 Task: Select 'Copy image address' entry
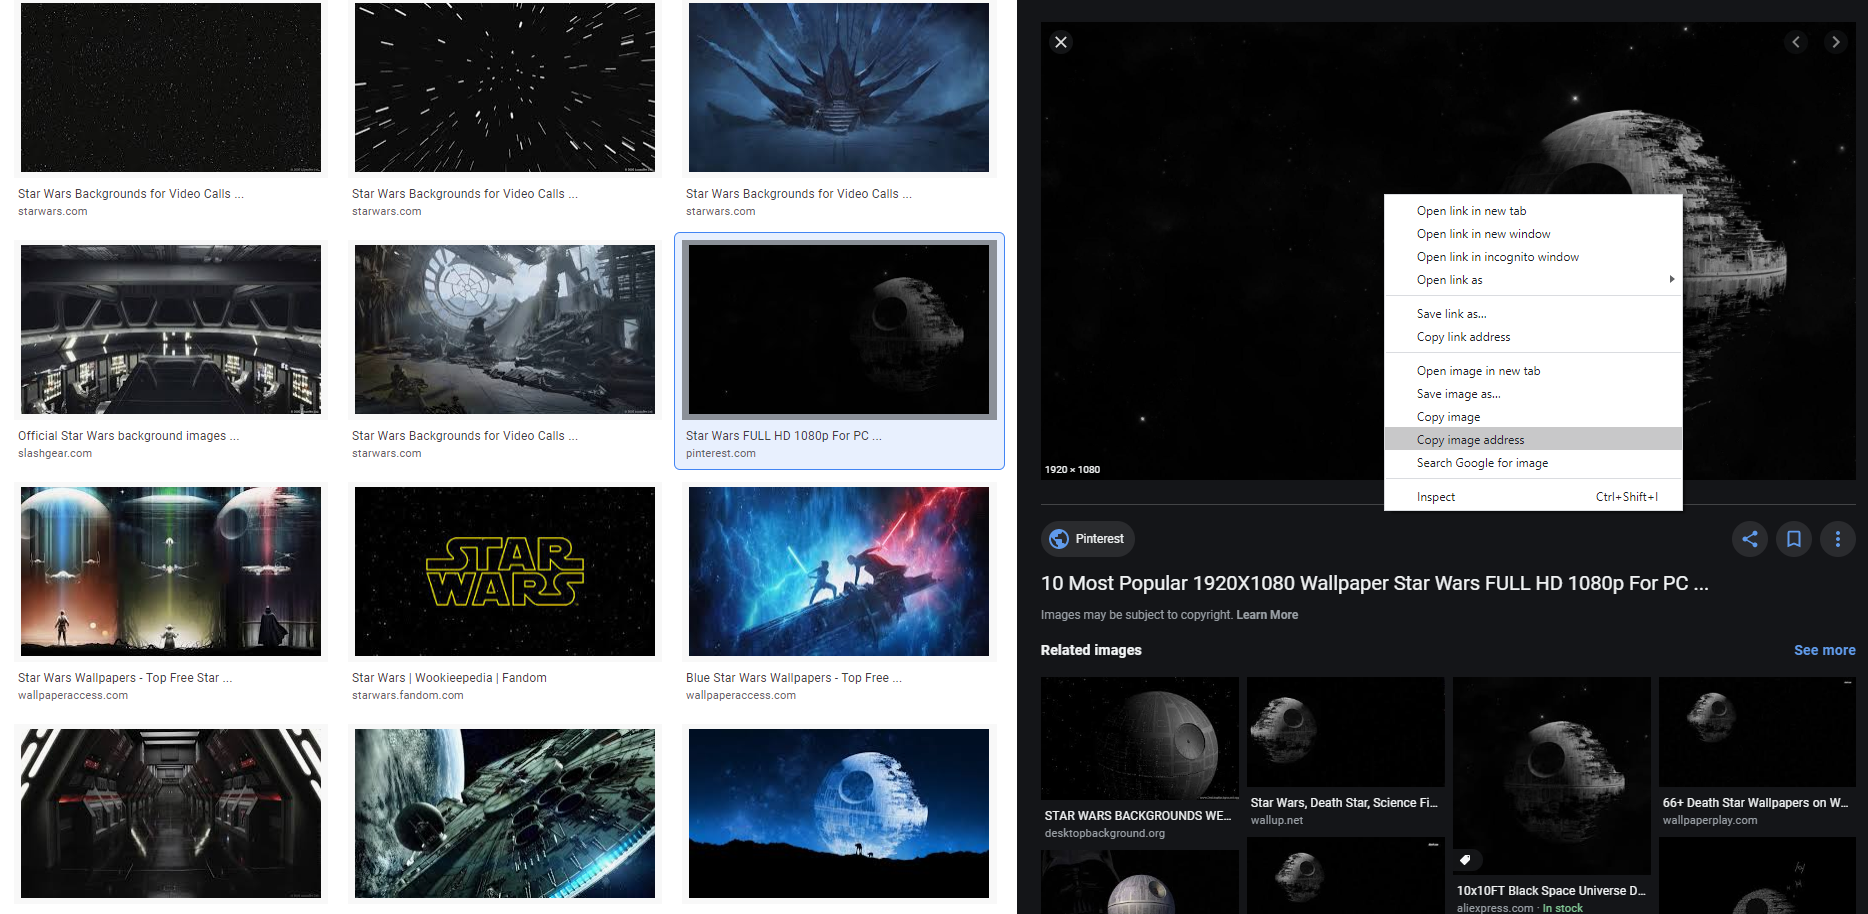[1533, 440]
